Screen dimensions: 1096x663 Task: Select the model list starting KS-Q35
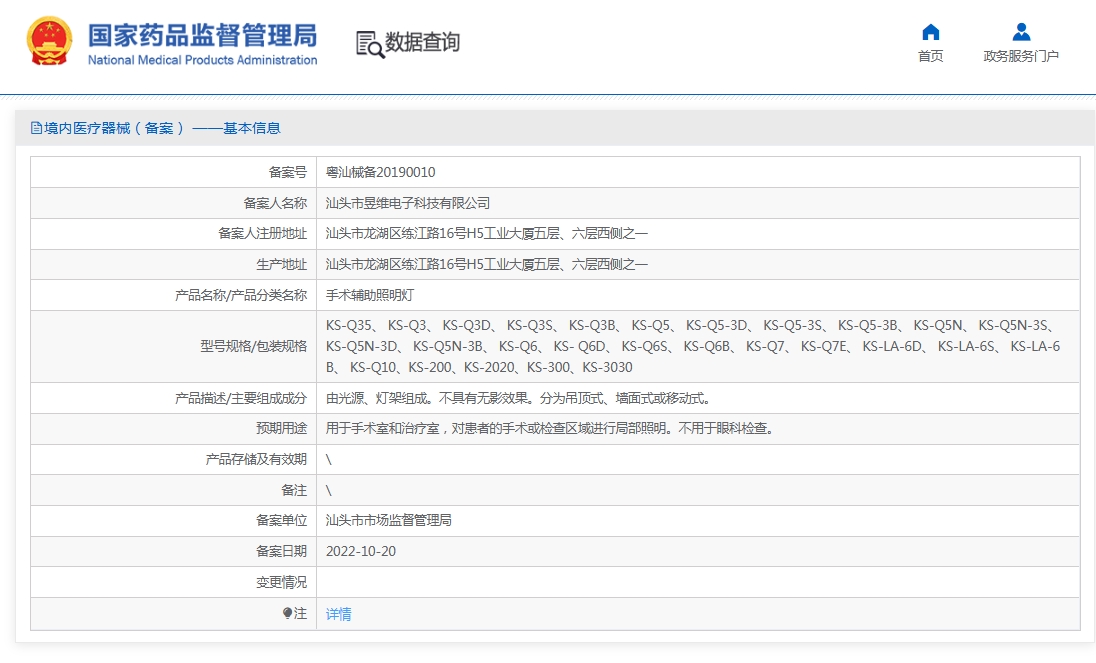click(x=693, y=347)
